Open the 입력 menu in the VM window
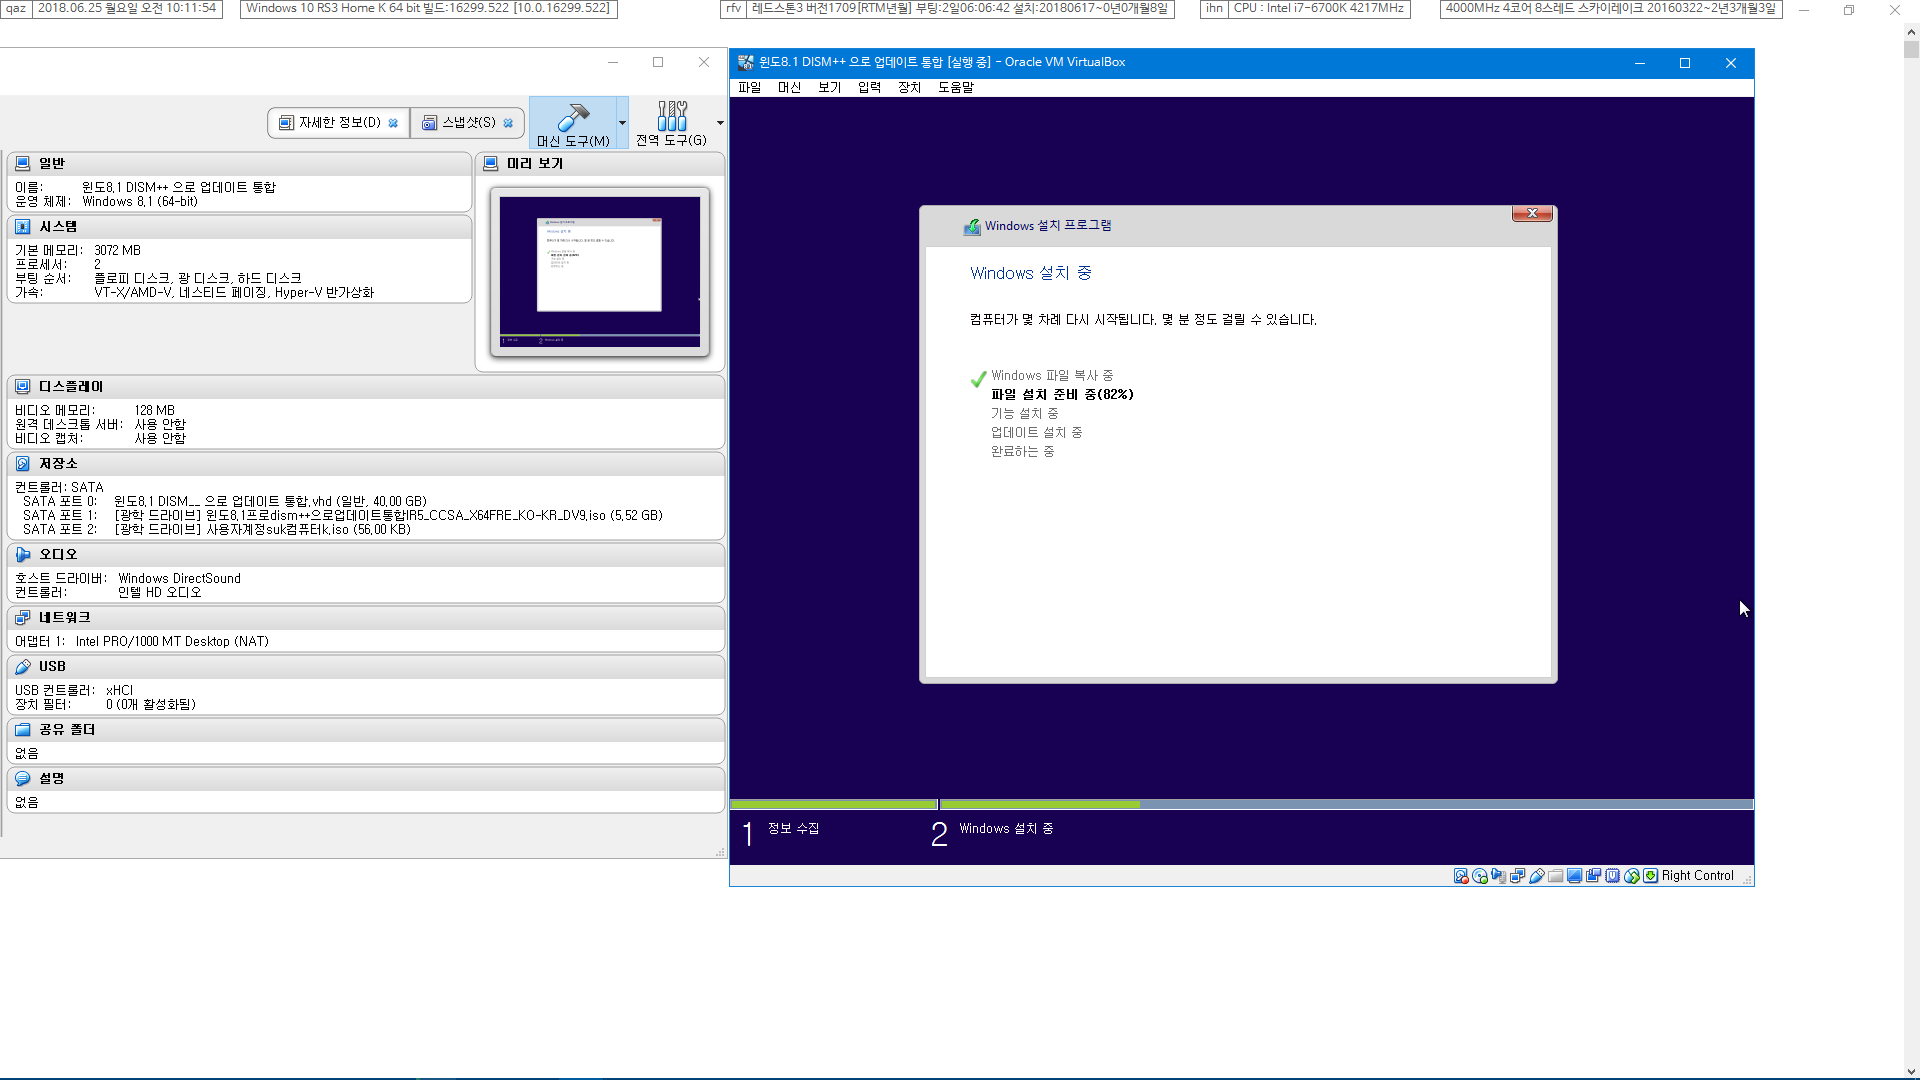Viewport: 1920px width, 1080px height. coord(870,88)
